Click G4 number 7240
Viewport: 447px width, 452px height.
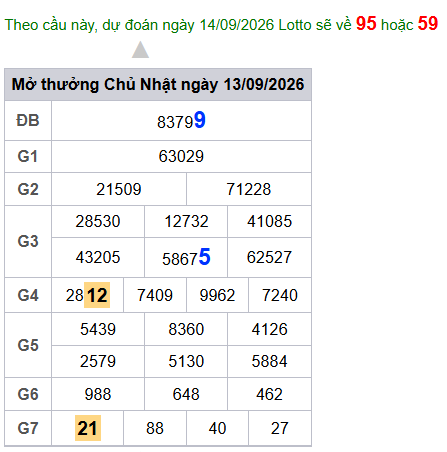[280, 295]
